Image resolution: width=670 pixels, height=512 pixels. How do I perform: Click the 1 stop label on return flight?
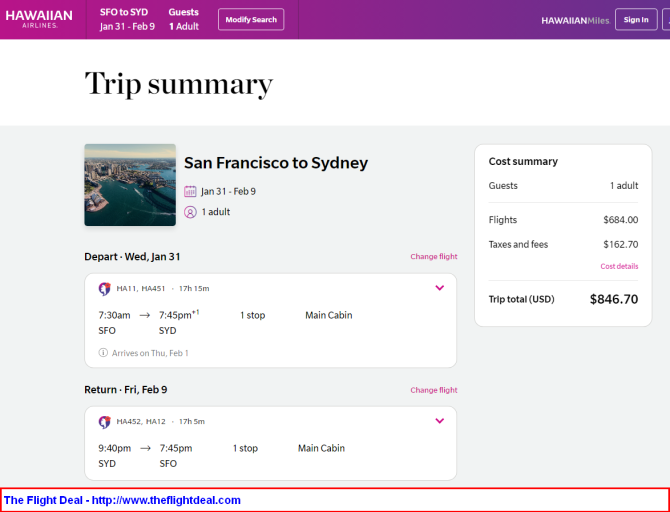245,448
